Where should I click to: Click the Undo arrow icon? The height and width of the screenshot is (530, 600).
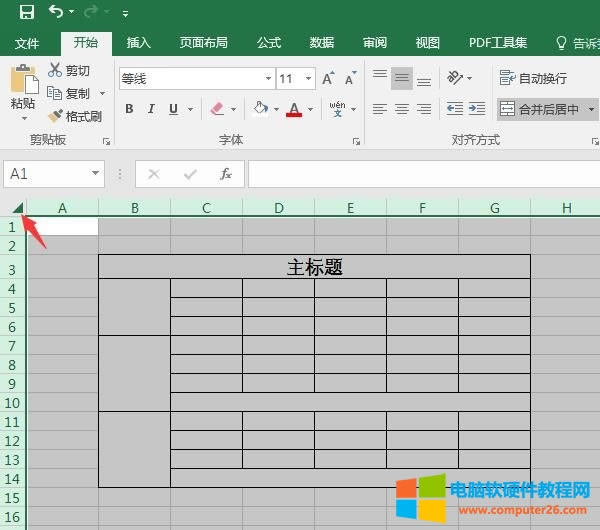click(55, 13)
